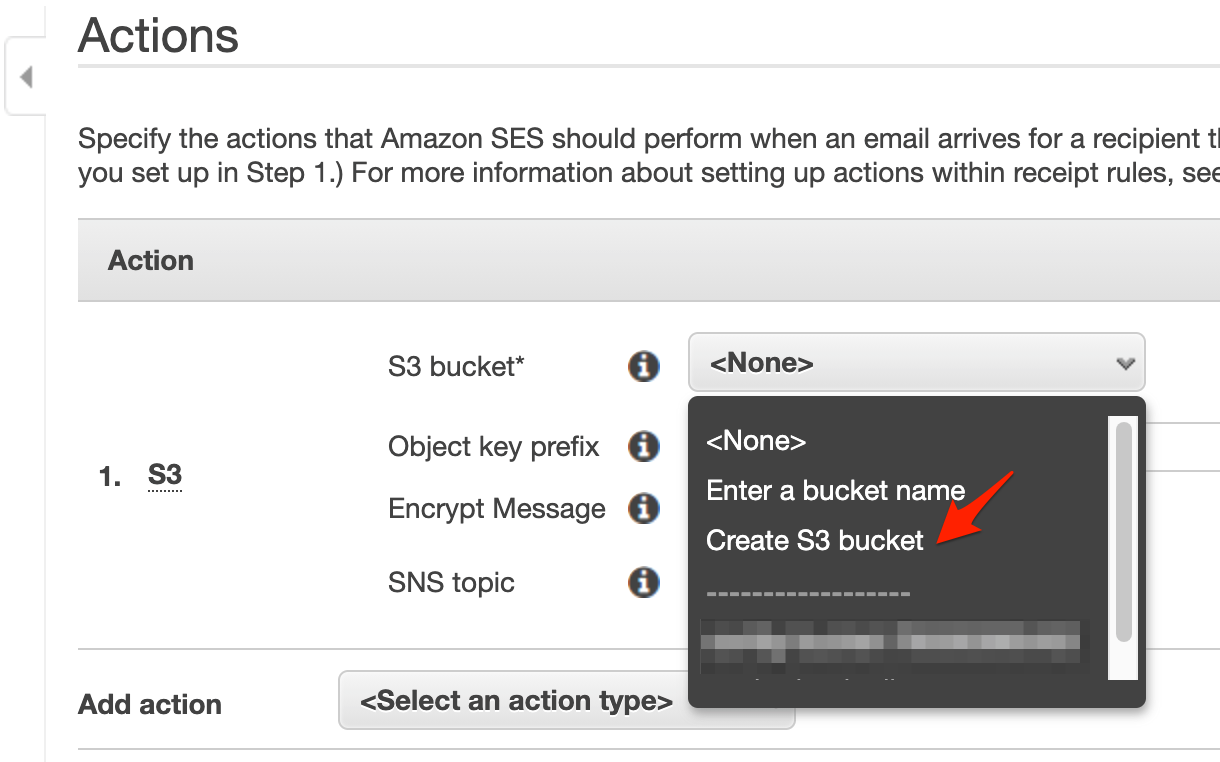Image resolution: width=1220 pixels, height=762 pixels.
Task: Show info for SNS topic field
Action: [x=644, y=582]
